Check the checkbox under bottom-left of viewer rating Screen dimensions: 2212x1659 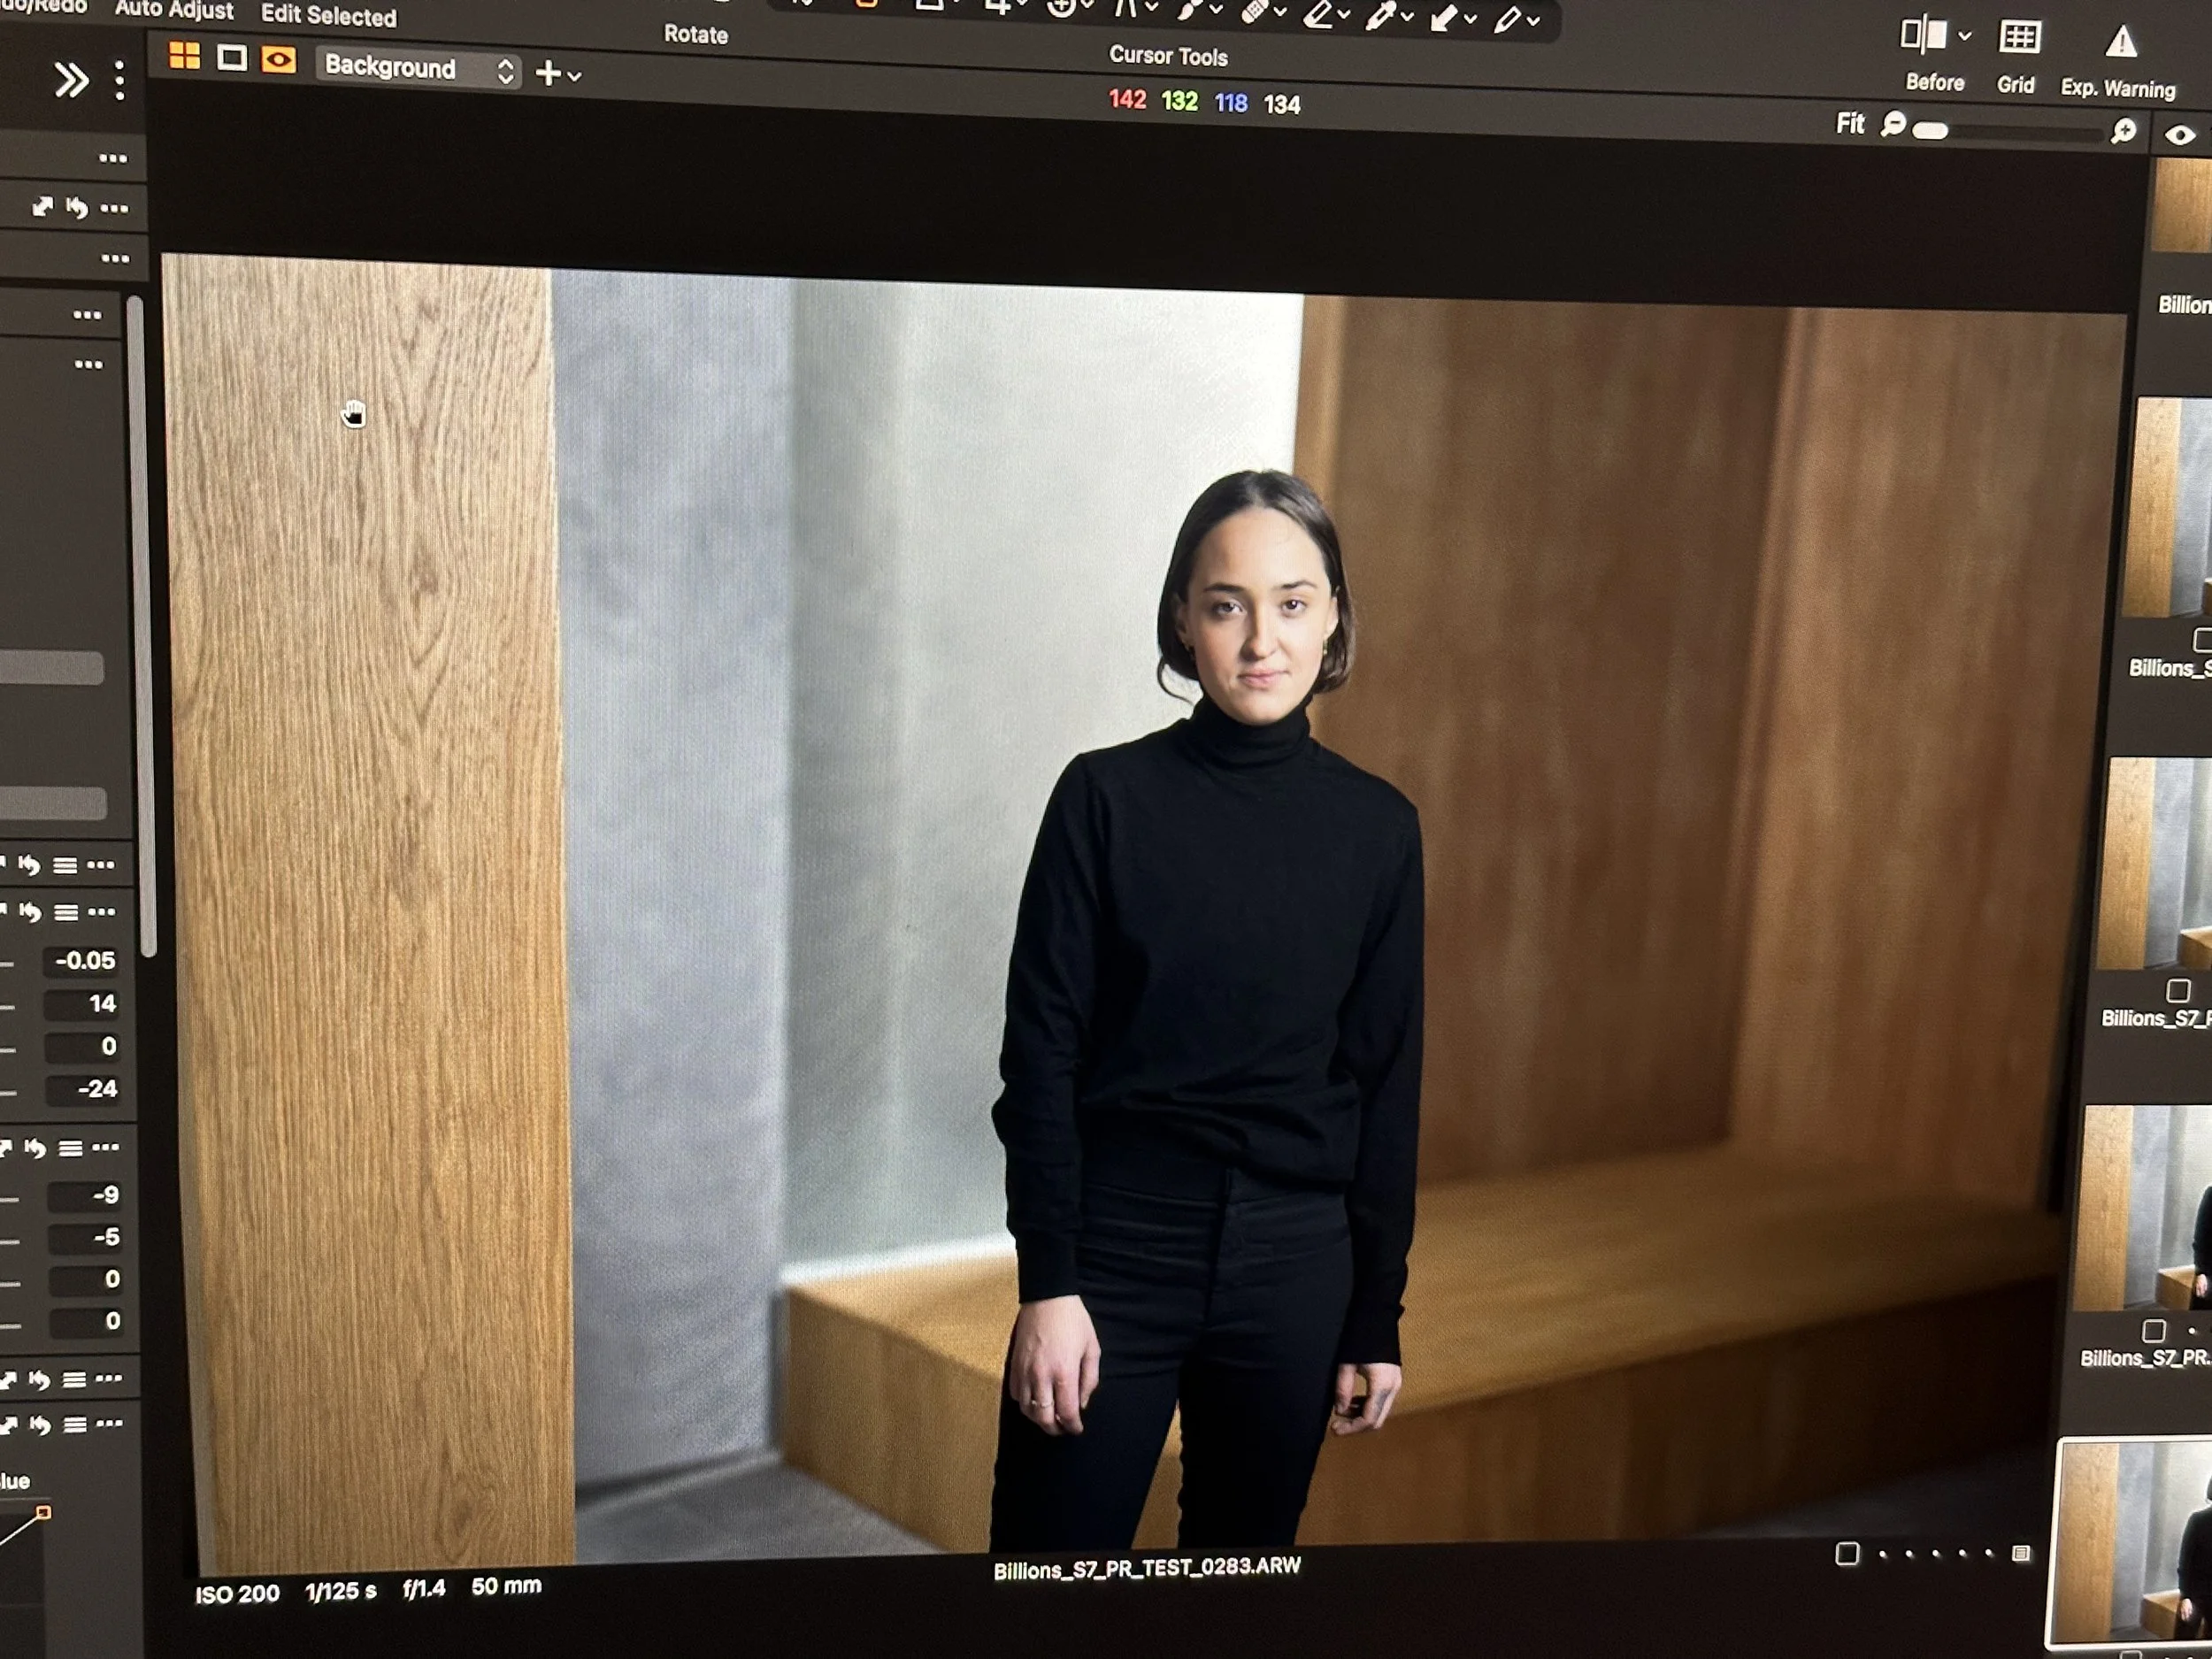[1847, 1553]
